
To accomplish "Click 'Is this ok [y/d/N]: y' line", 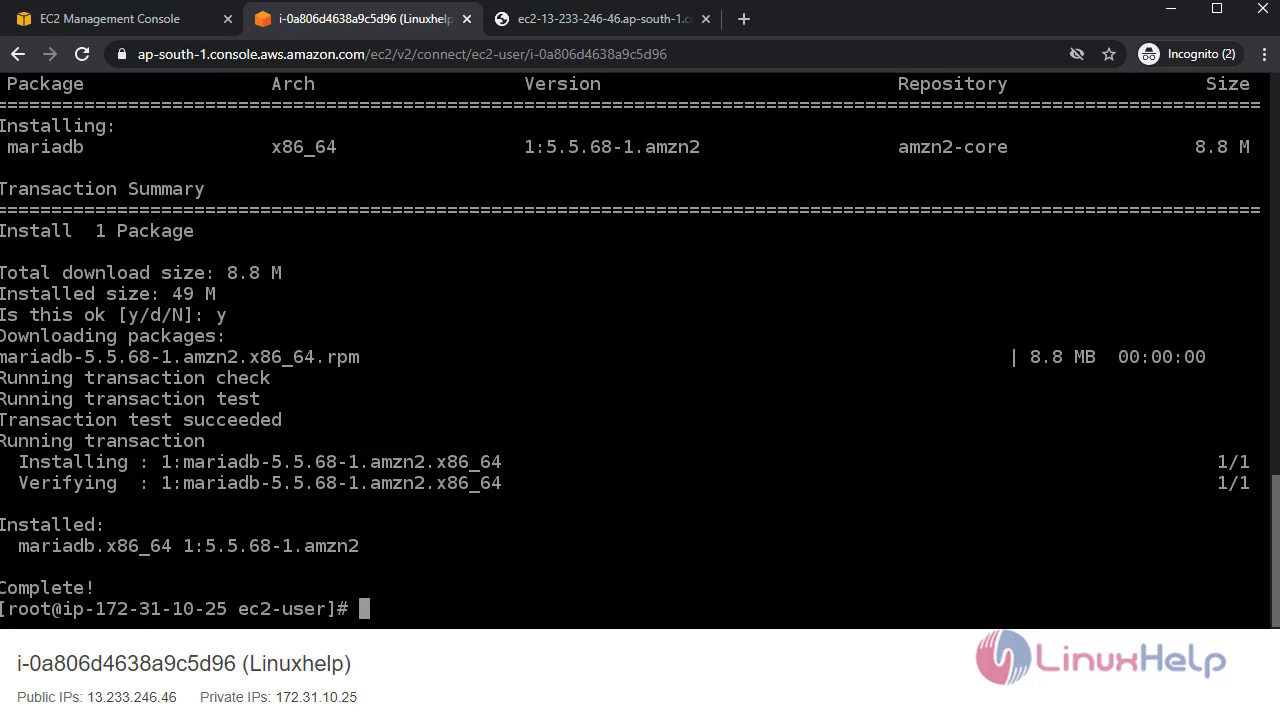I will pos(113,315).
